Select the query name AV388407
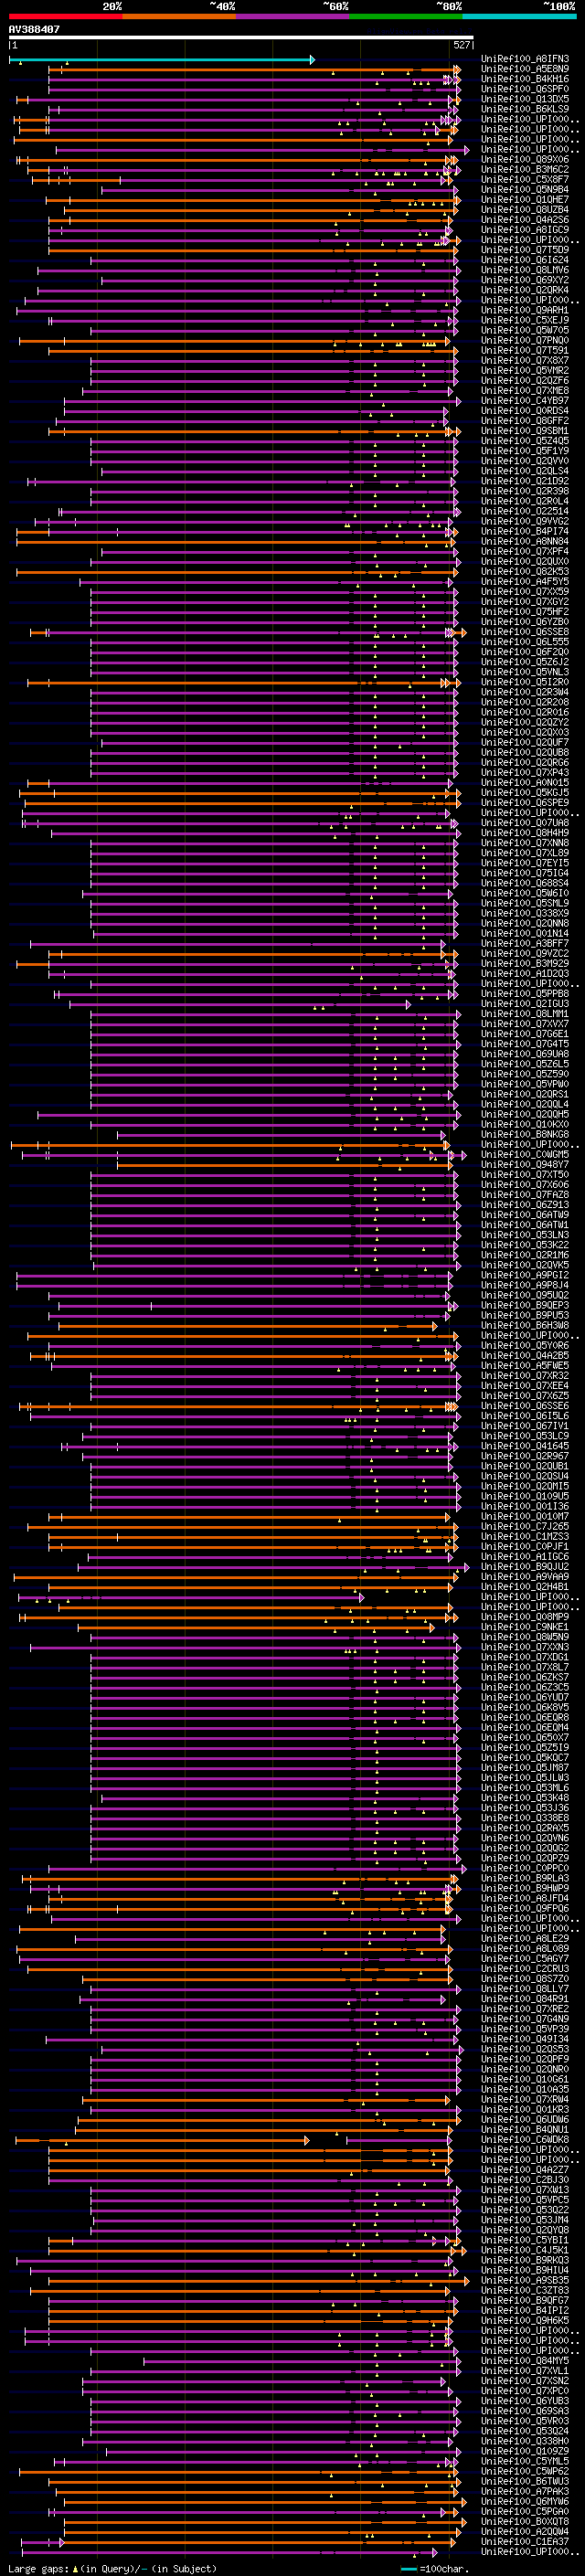This screenshot has width=585, height=2576. (34, 29)
